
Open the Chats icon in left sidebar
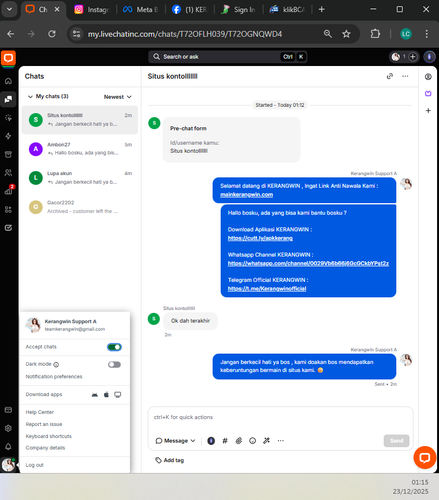pos(8,99)
